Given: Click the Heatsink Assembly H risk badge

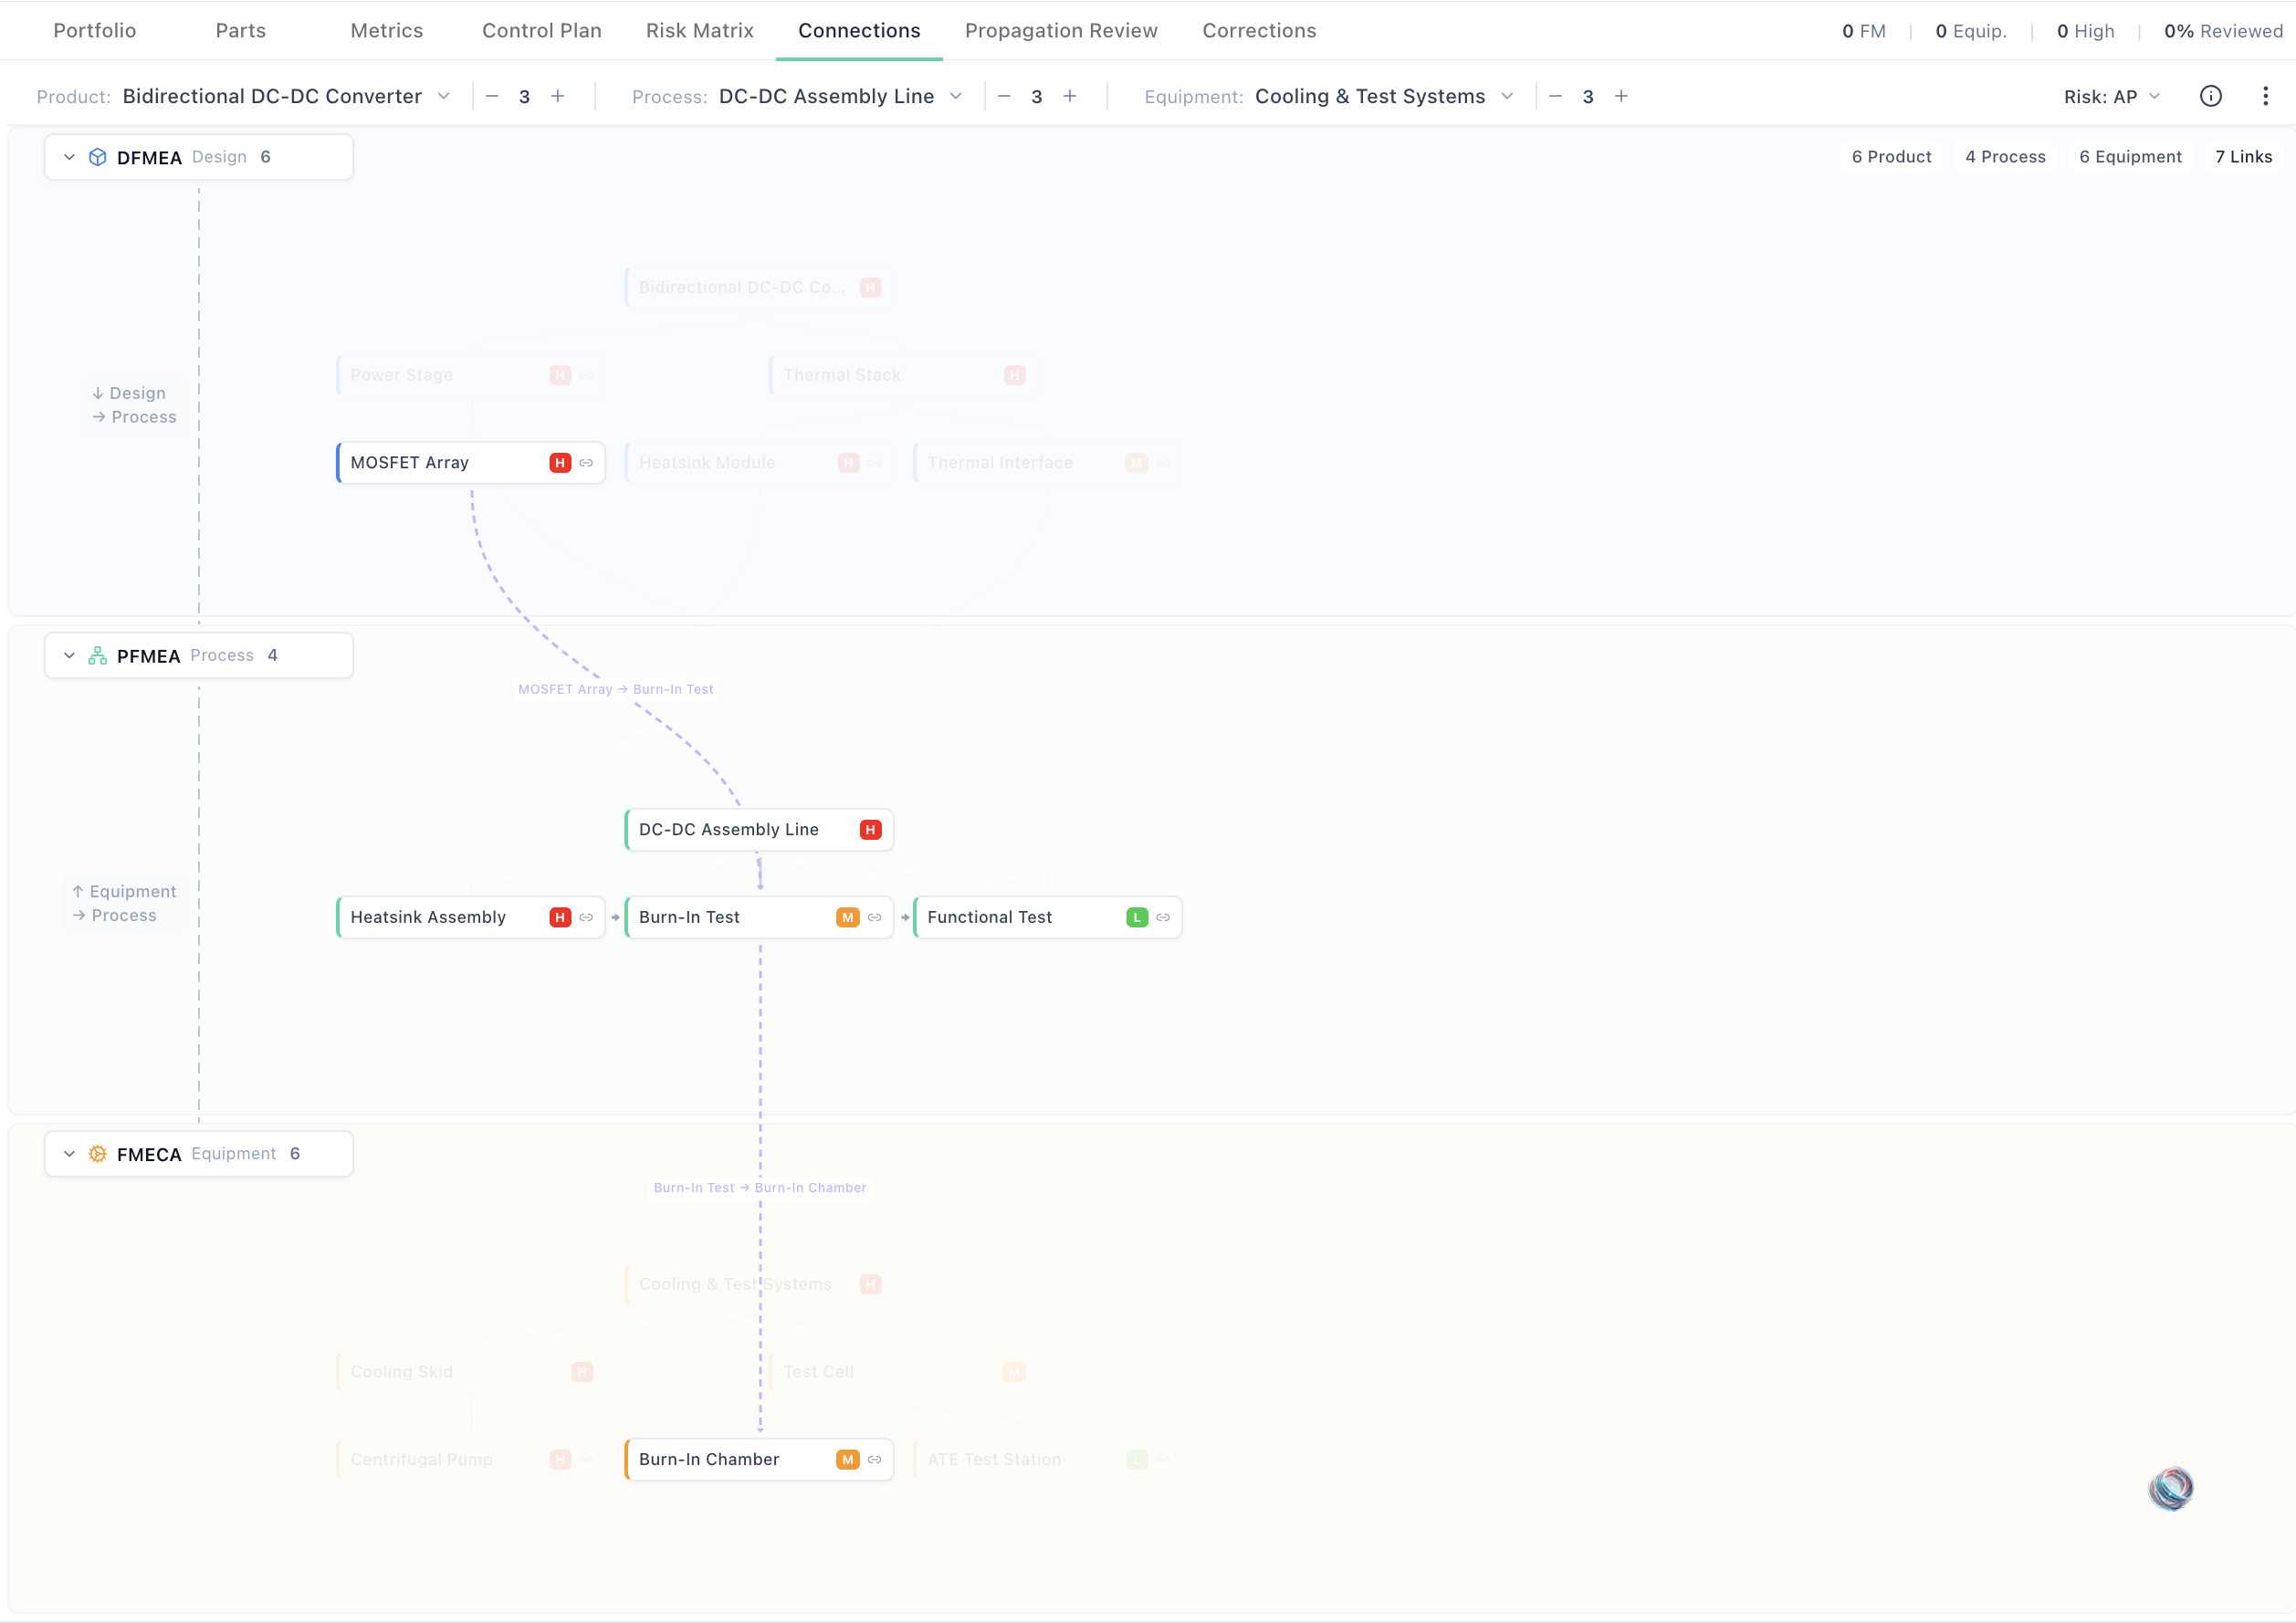Looking at the screenshot, I should tap(560, 917).
